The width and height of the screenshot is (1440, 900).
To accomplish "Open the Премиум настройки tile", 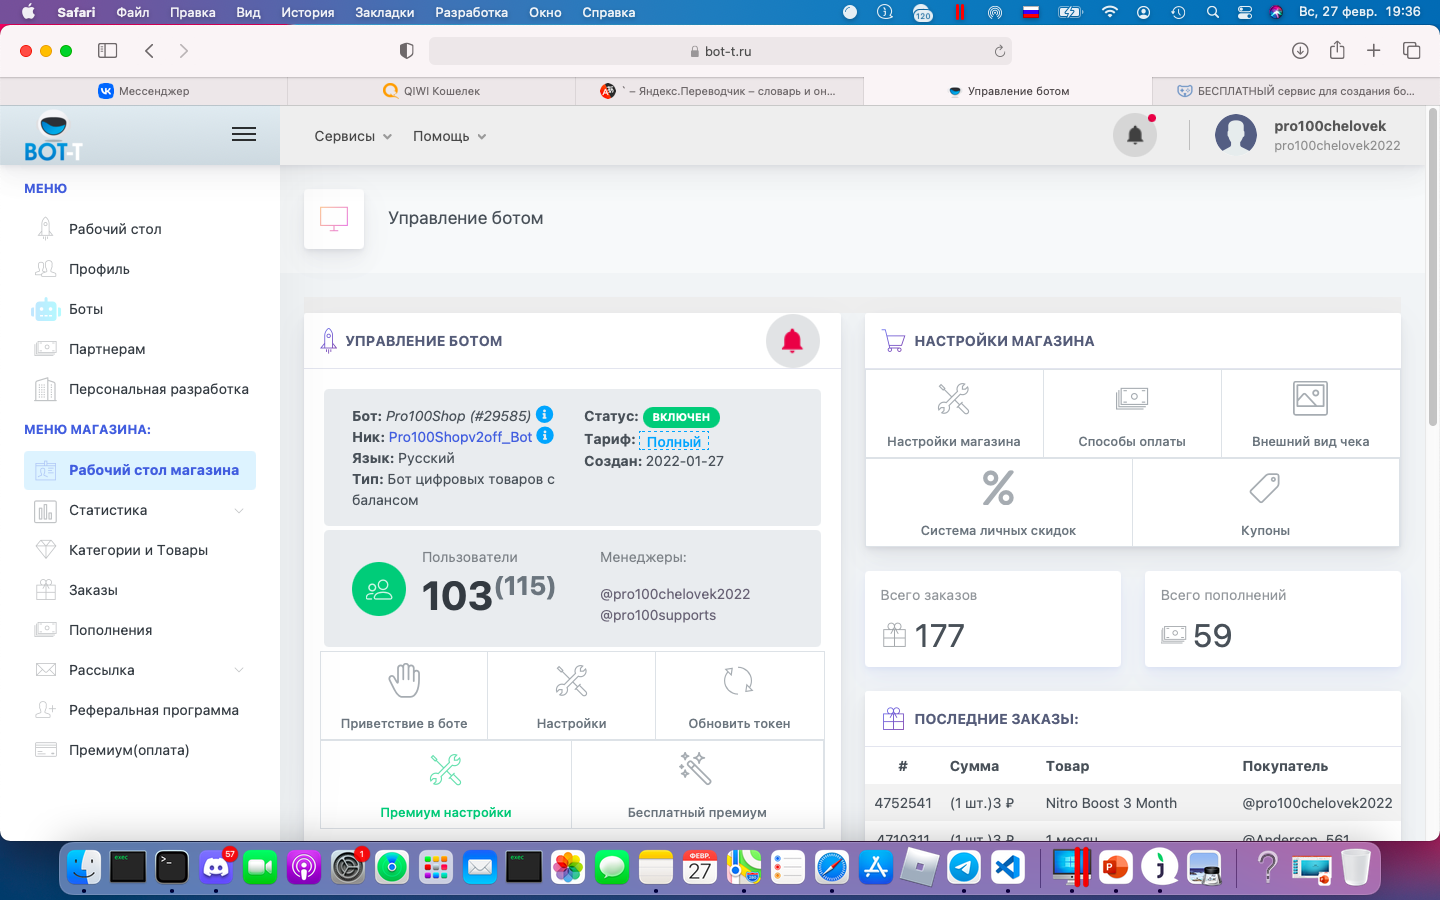I will tap(446, 785).
